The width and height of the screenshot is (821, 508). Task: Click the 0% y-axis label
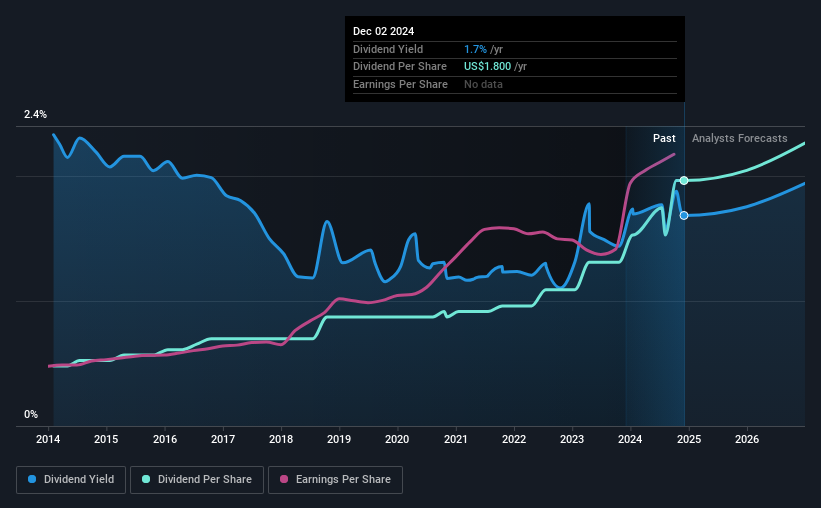31,414
